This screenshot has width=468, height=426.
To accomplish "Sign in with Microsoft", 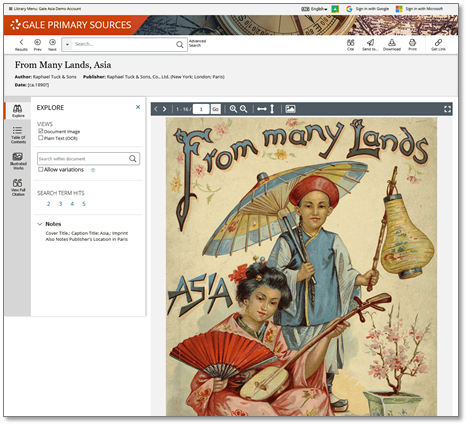I will tap(419, 9).
